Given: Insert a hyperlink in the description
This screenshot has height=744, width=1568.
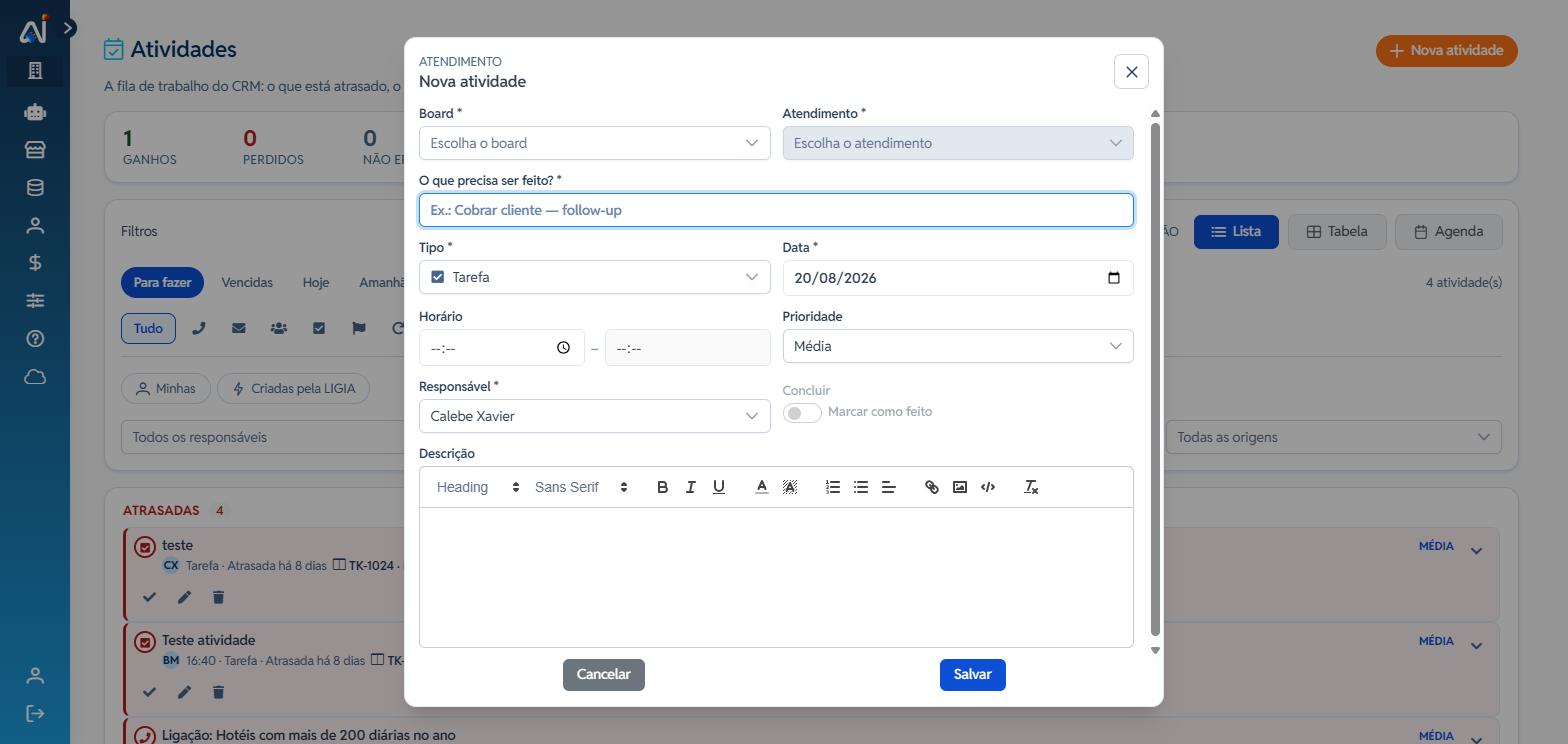Looking at the screenshot, I should click(931, 487).
